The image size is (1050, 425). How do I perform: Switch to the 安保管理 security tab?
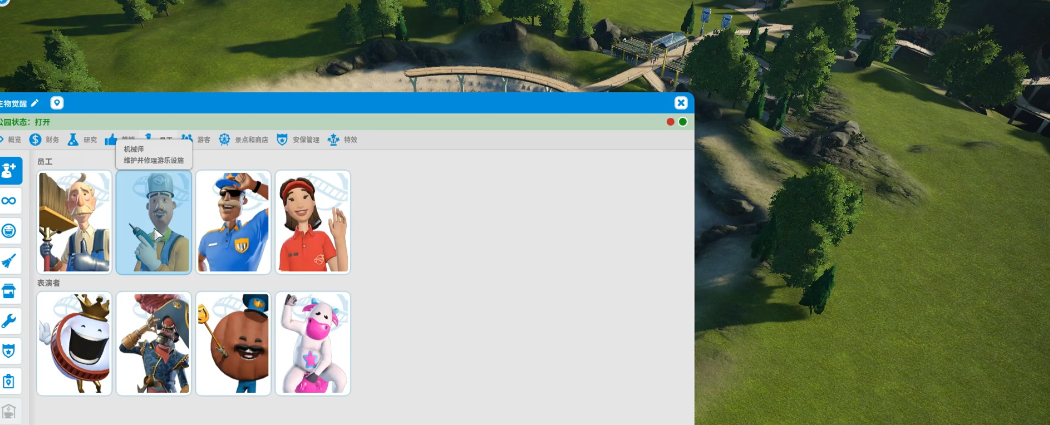tap(298, 139)
